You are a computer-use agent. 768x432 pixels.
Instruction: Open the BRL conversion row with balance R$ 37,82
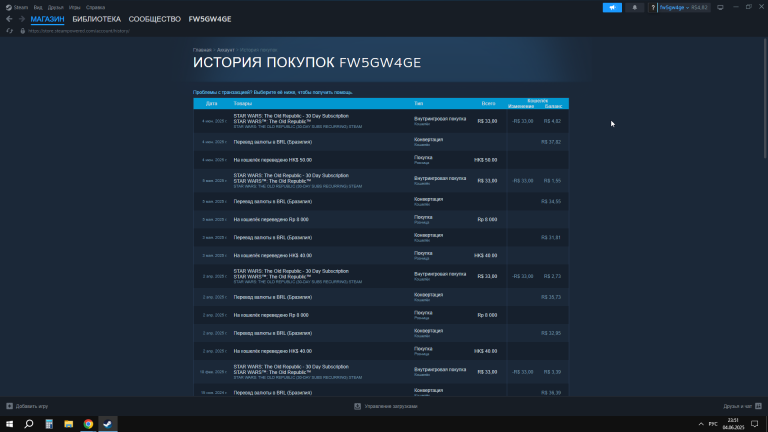pyautogui.click(x=381, y=142)
